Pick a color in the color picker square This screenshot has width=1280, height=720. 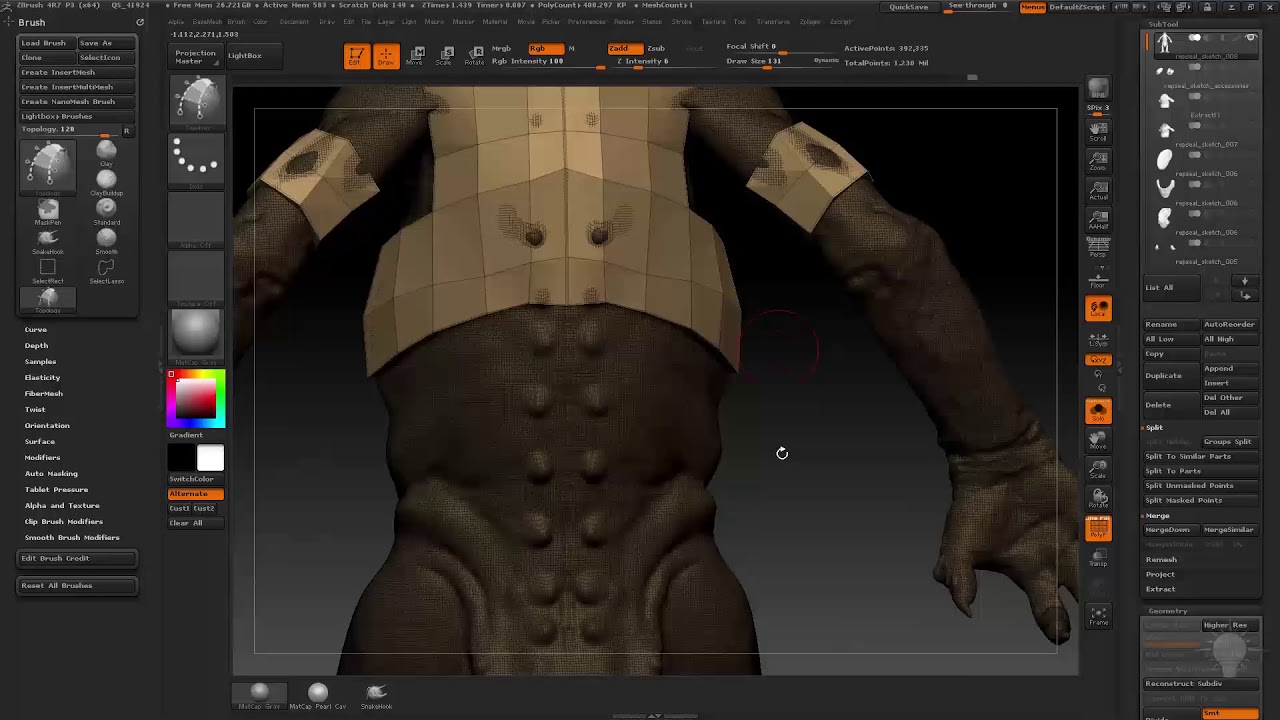(196, 398)
